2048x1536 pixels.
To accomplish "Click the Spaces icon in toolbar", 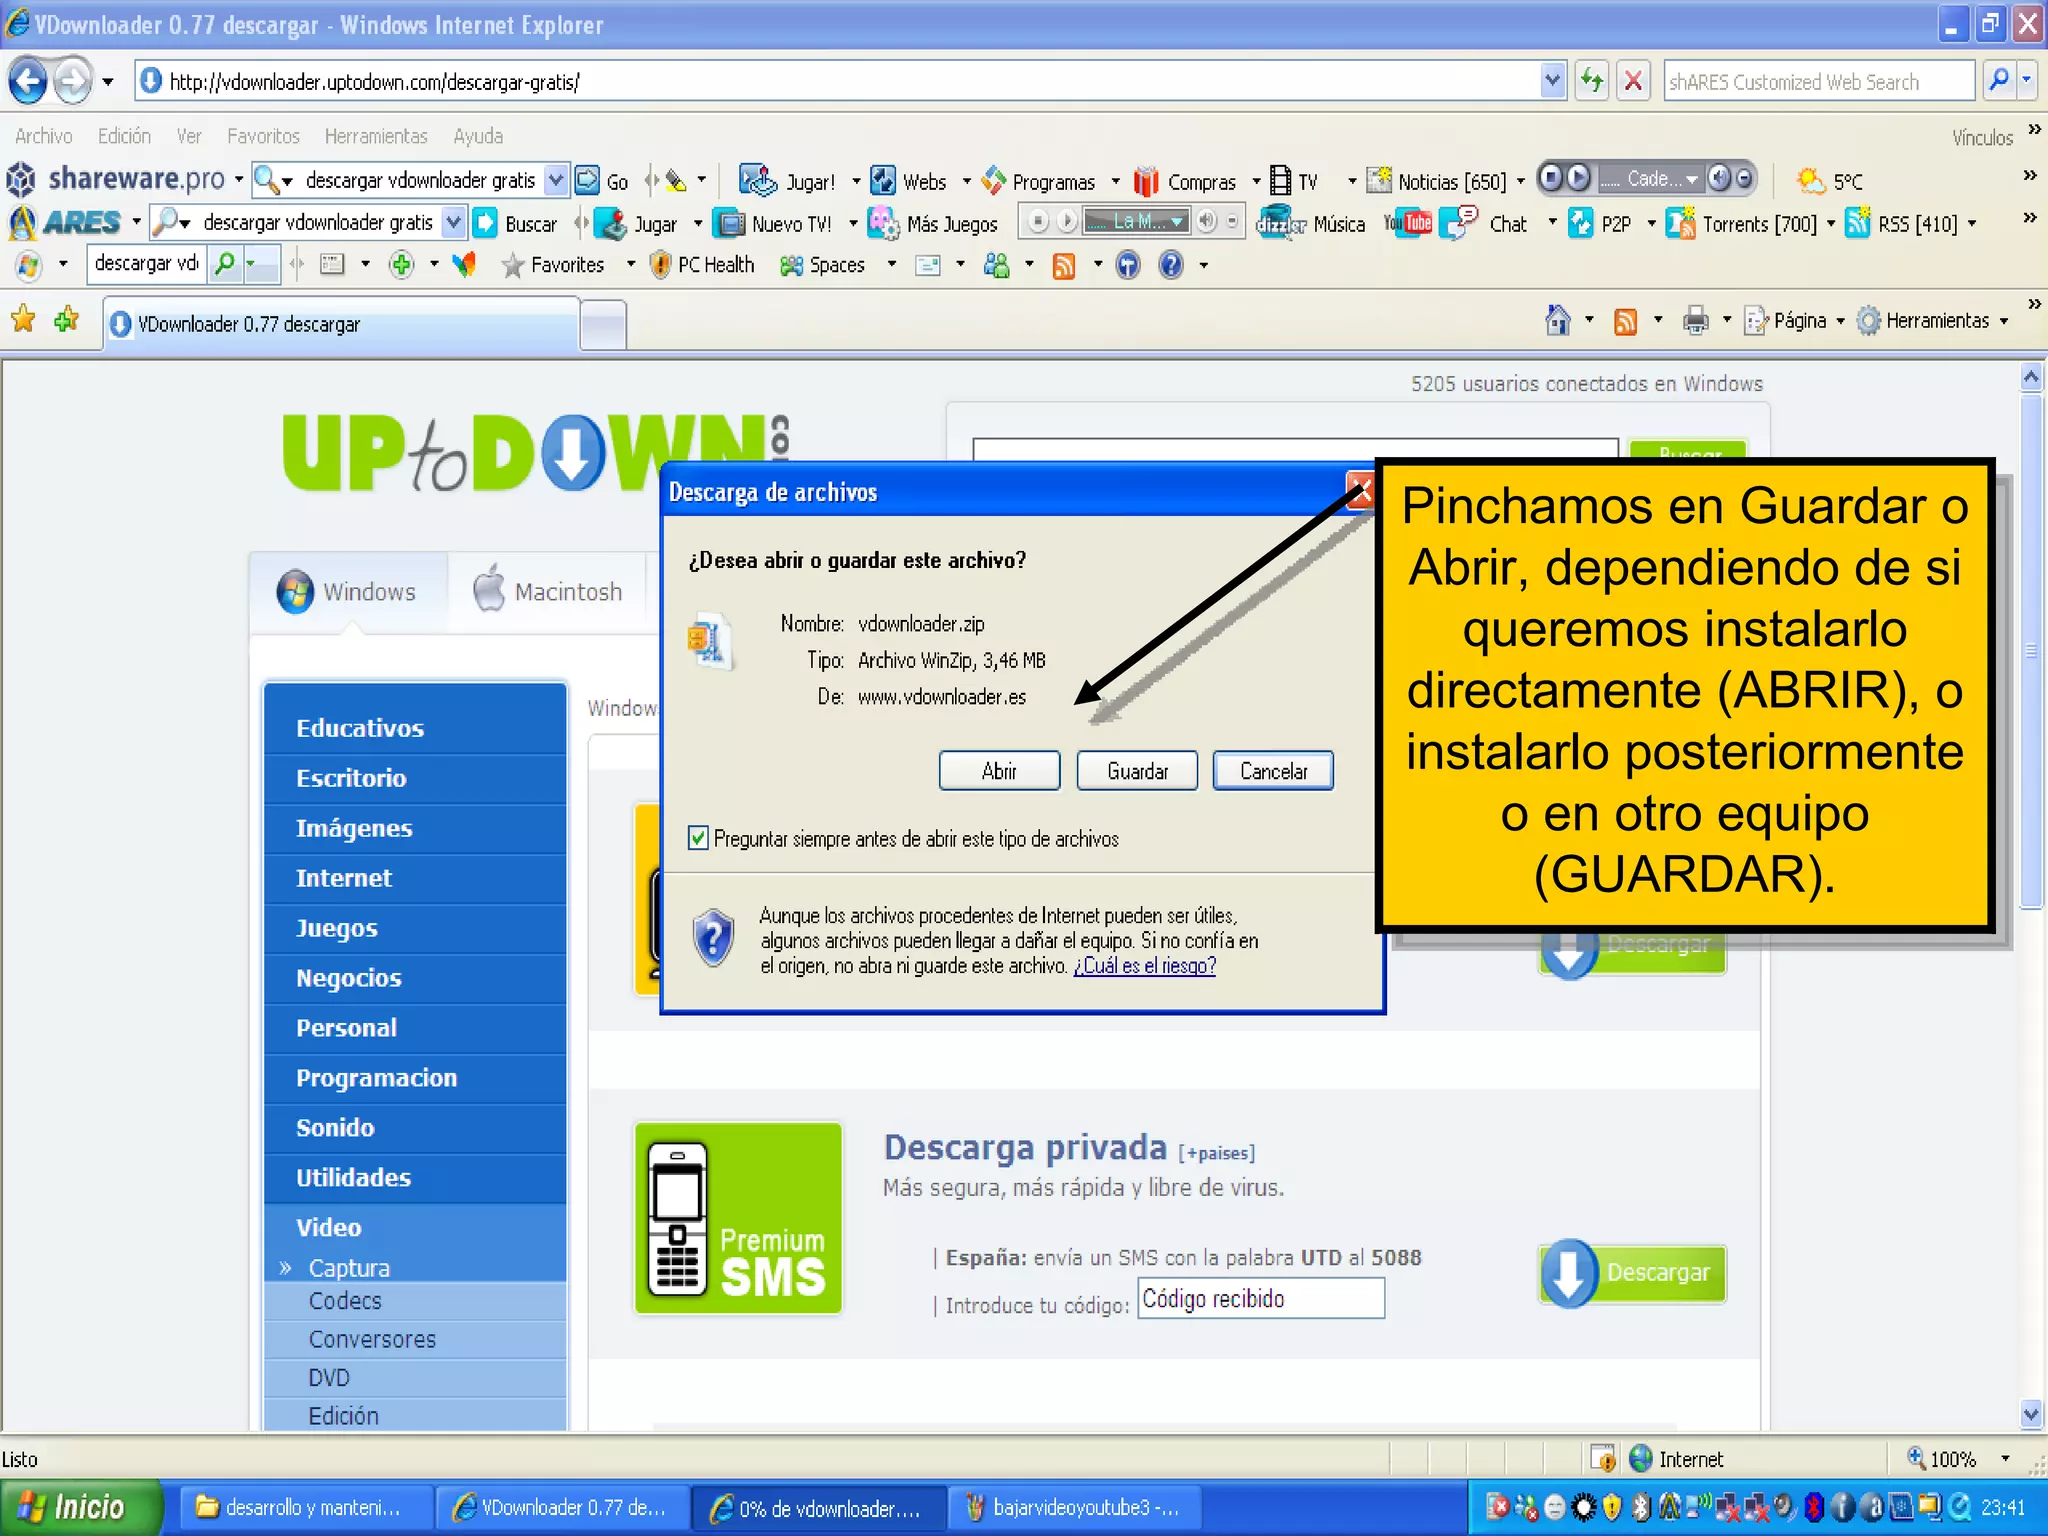I will (x=791, y=265).
